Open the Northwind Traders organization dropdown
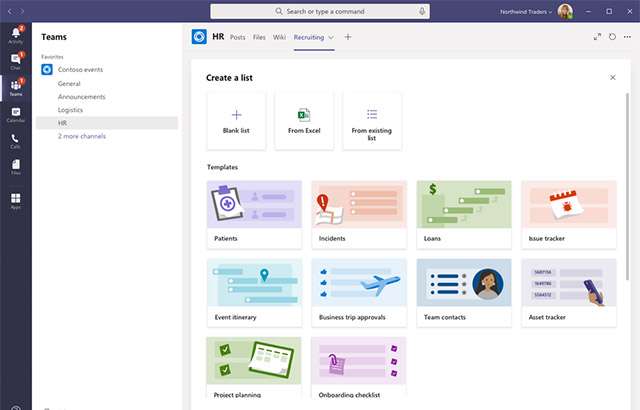Screen dimensions: 640x410 tap(526, 12)
